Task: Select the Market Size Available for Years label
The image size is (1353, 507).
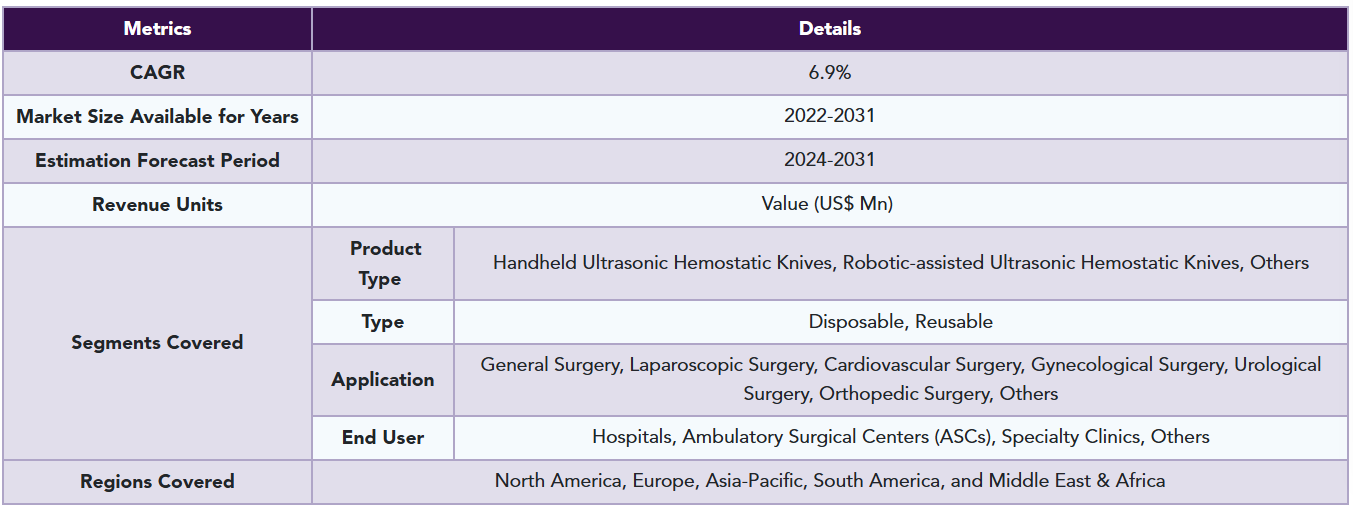Action: [x=157, y=117]
